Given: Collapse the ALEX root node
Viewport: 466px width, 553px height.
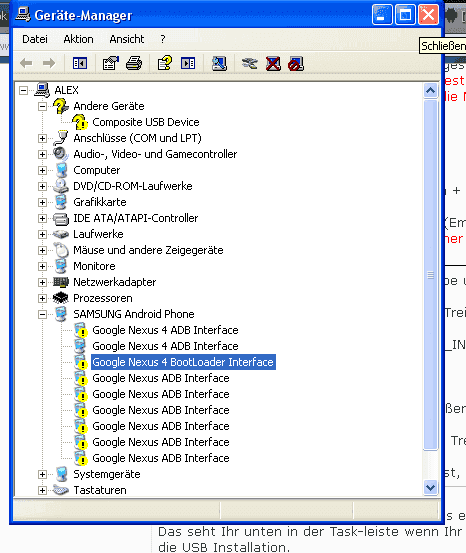Looking at the screenshot, I should pos(23,90).
